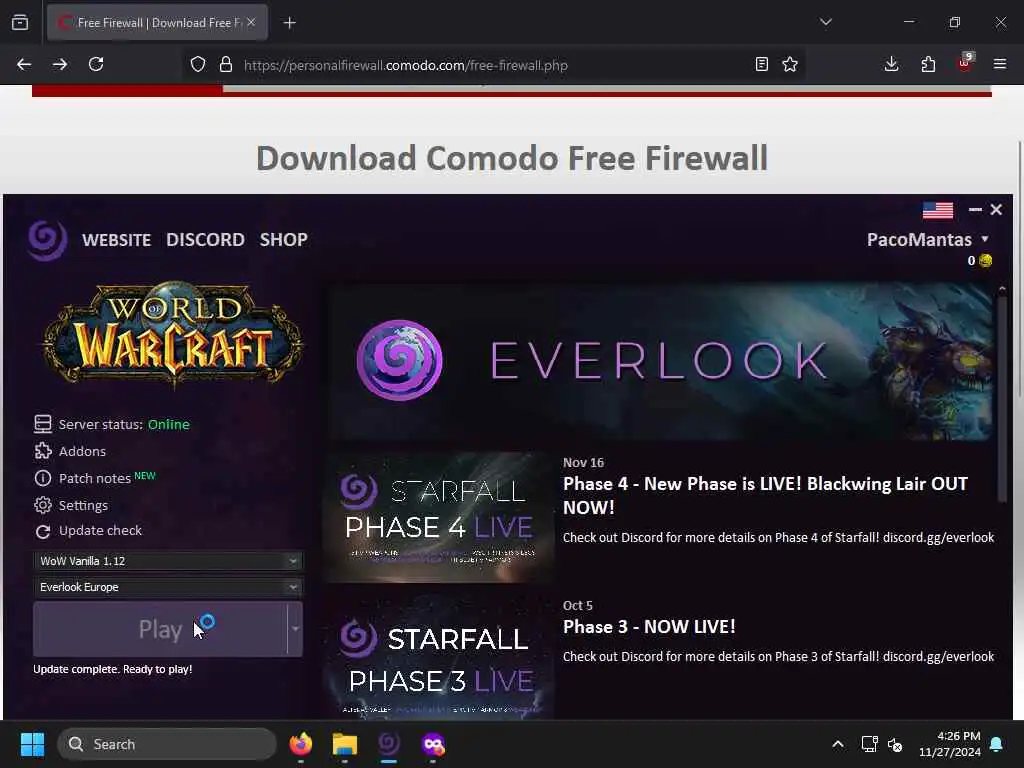Open PacoMantas account dropdown
The width and height of the screenshot is (1024, 768).
pyautogui.click(x=927, y=240)
